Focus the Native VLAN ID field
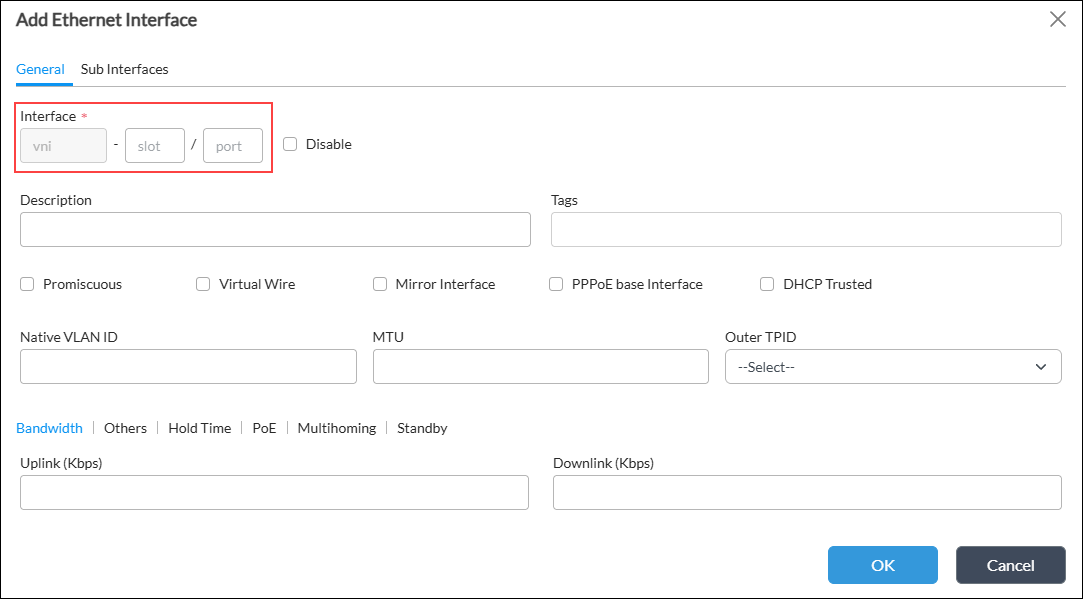 [x=188, y=367]
